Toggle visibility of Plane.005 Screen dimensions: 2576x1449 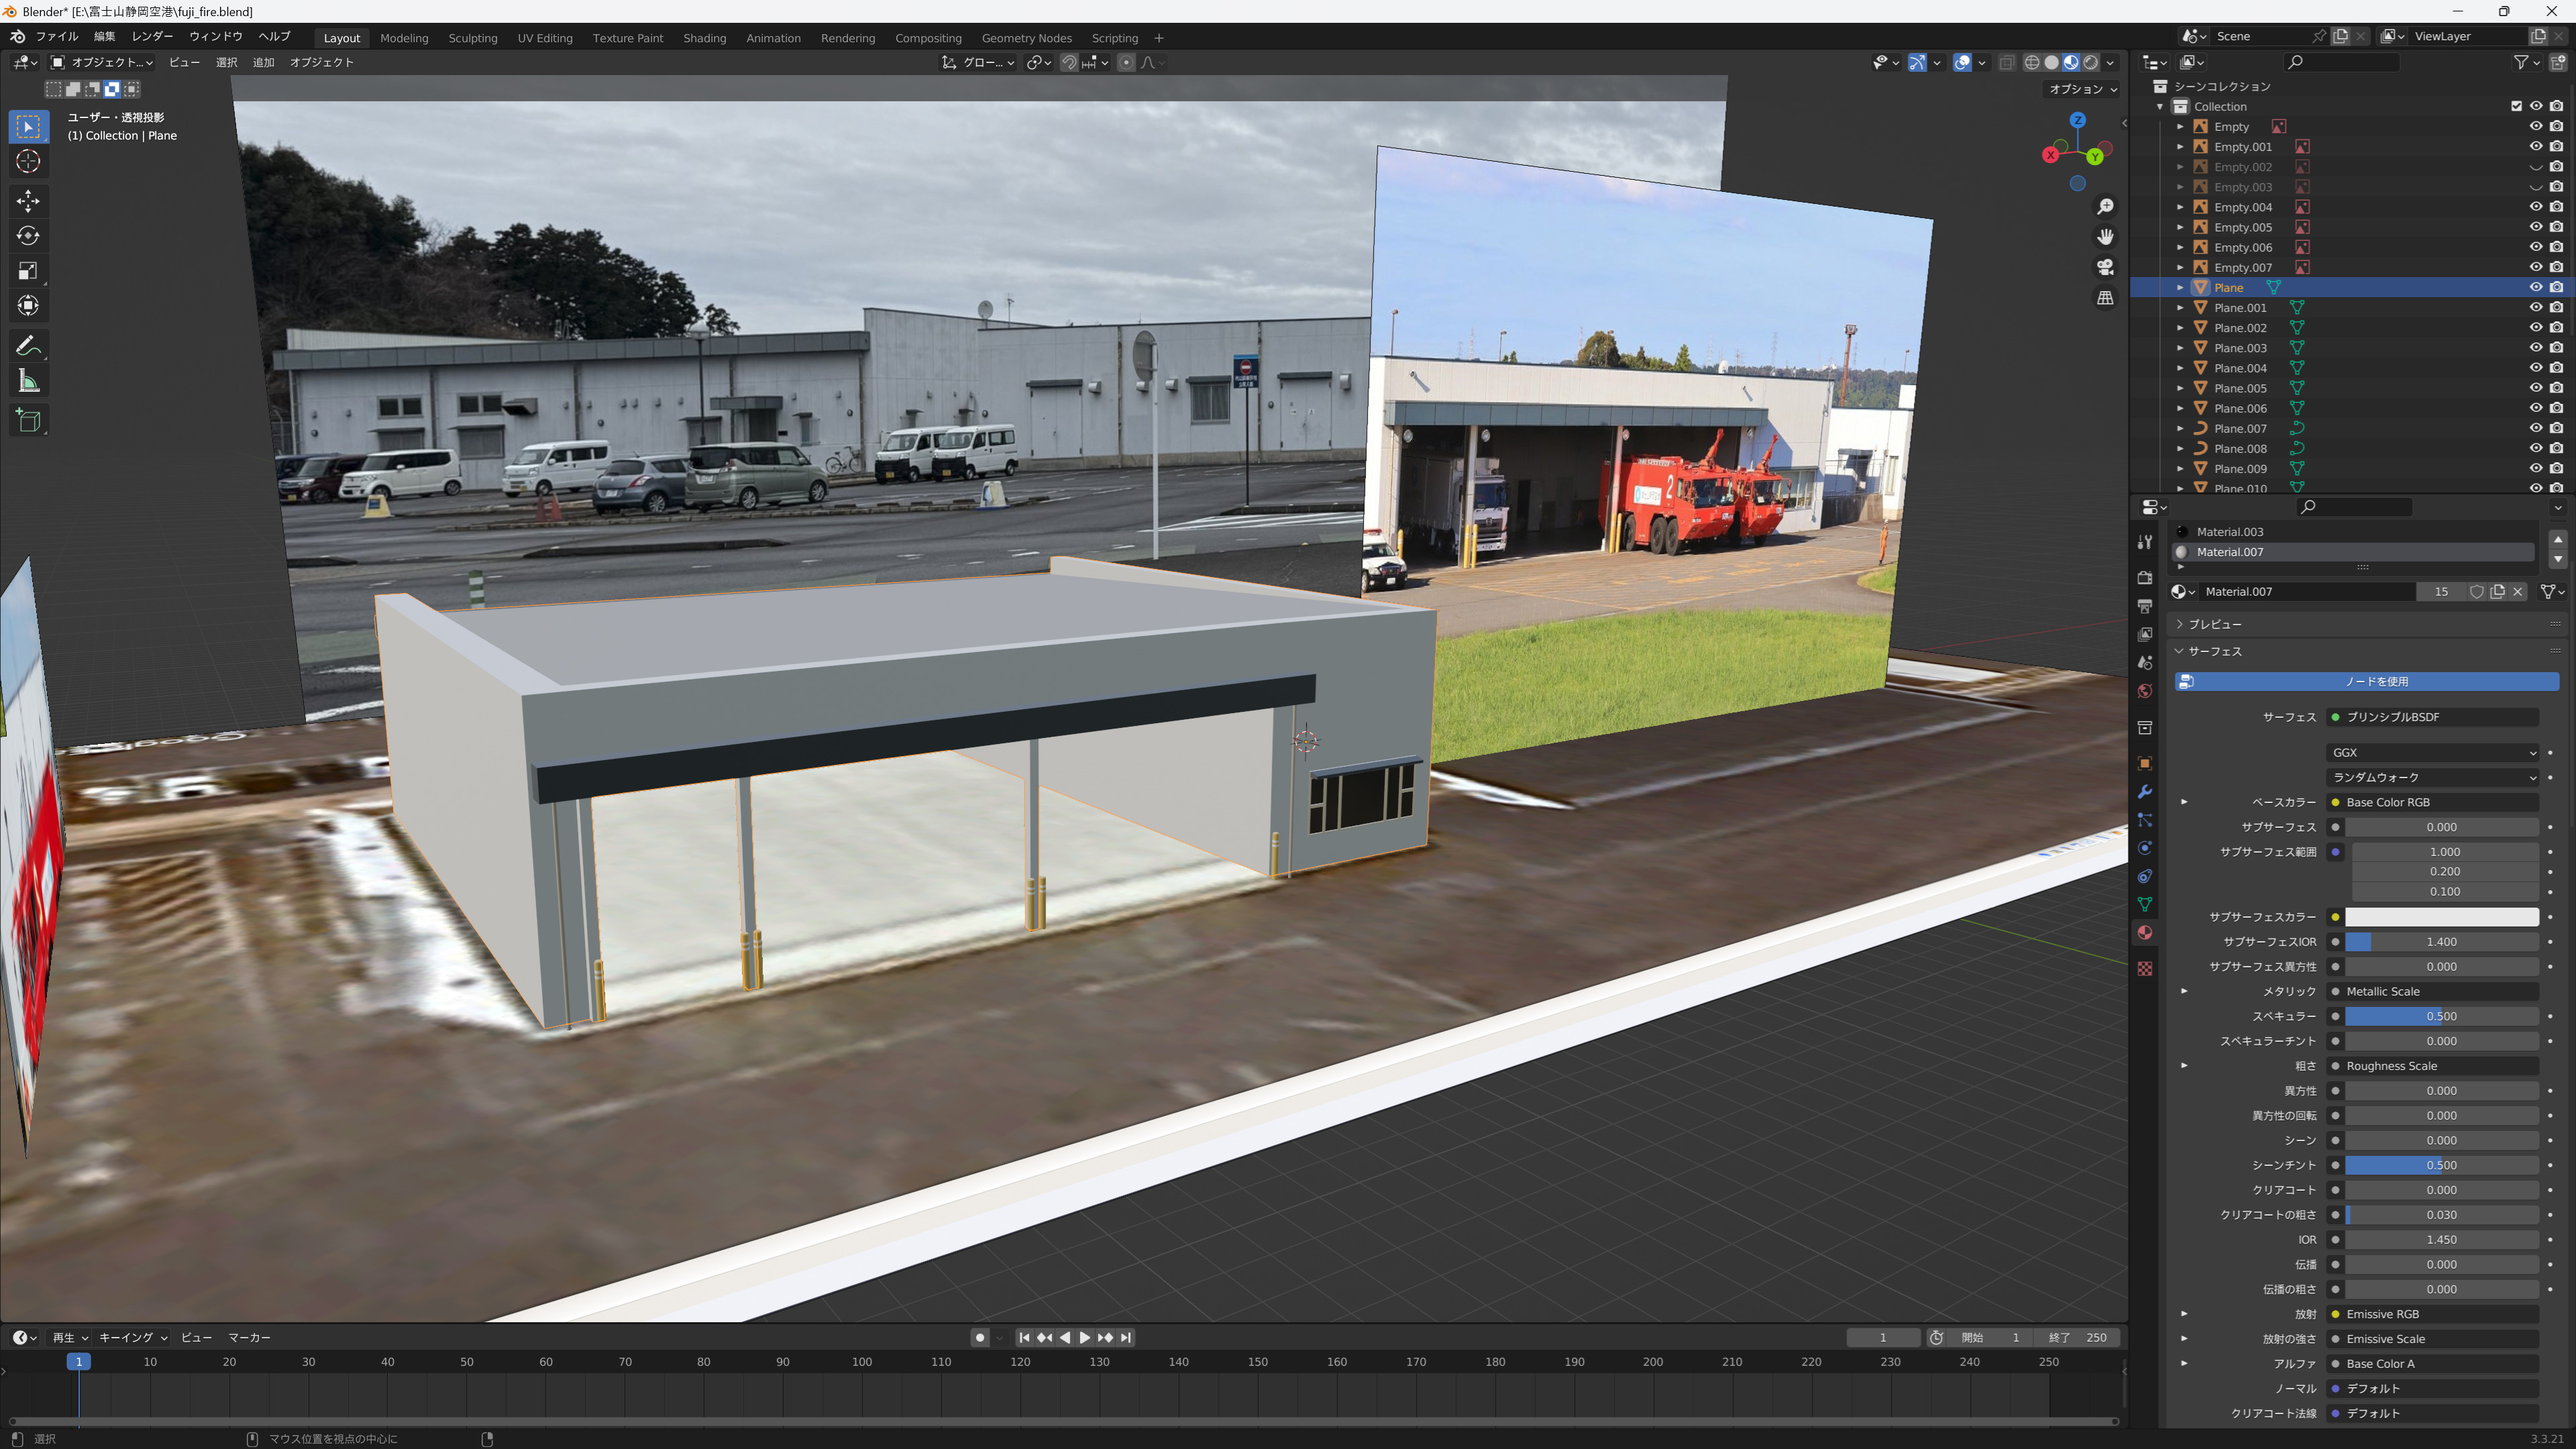[x=2536, y=388]
